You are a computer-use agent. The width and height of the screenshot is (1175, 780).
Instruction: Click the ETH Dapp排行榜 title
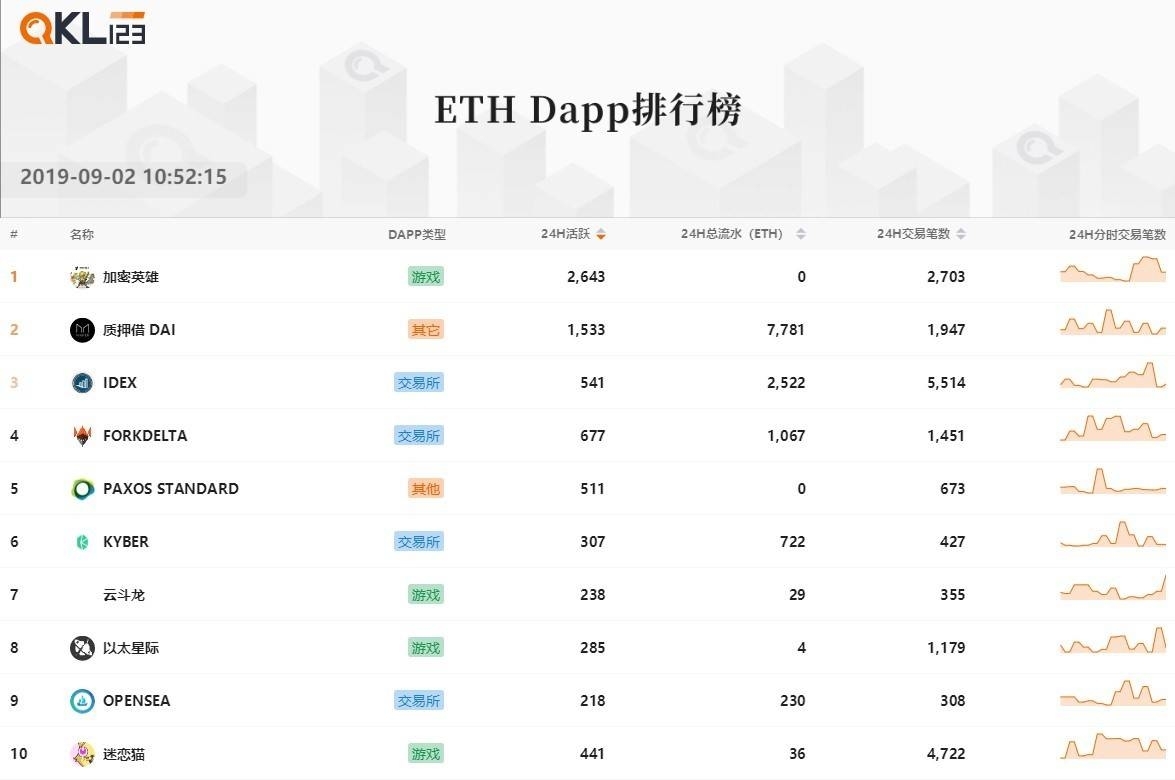click(x=588, y=110)
